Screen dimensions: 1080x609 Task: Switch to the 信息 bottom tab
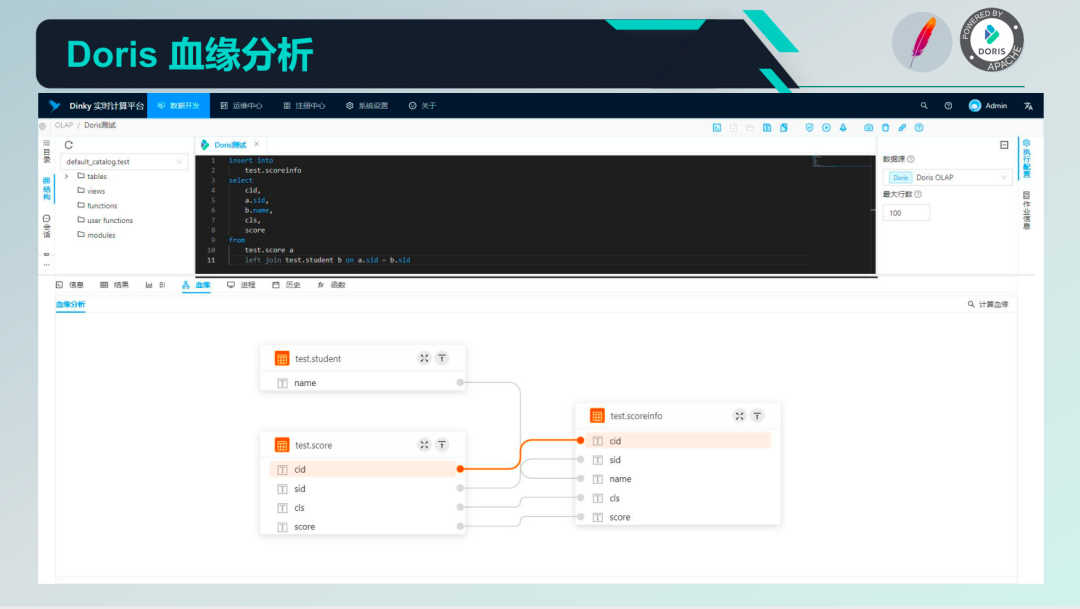pyautogui.click(x=70, y=285)
